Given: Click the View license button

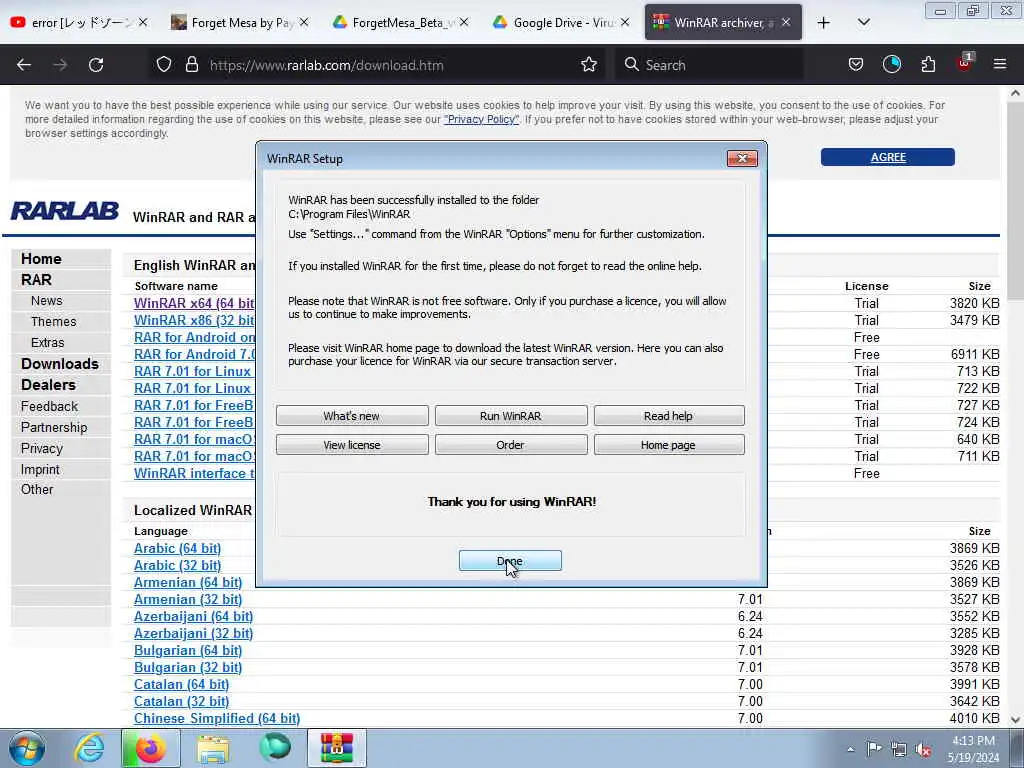Looking at the screenshot, I should pyautogui.click(x=352, y=445).
